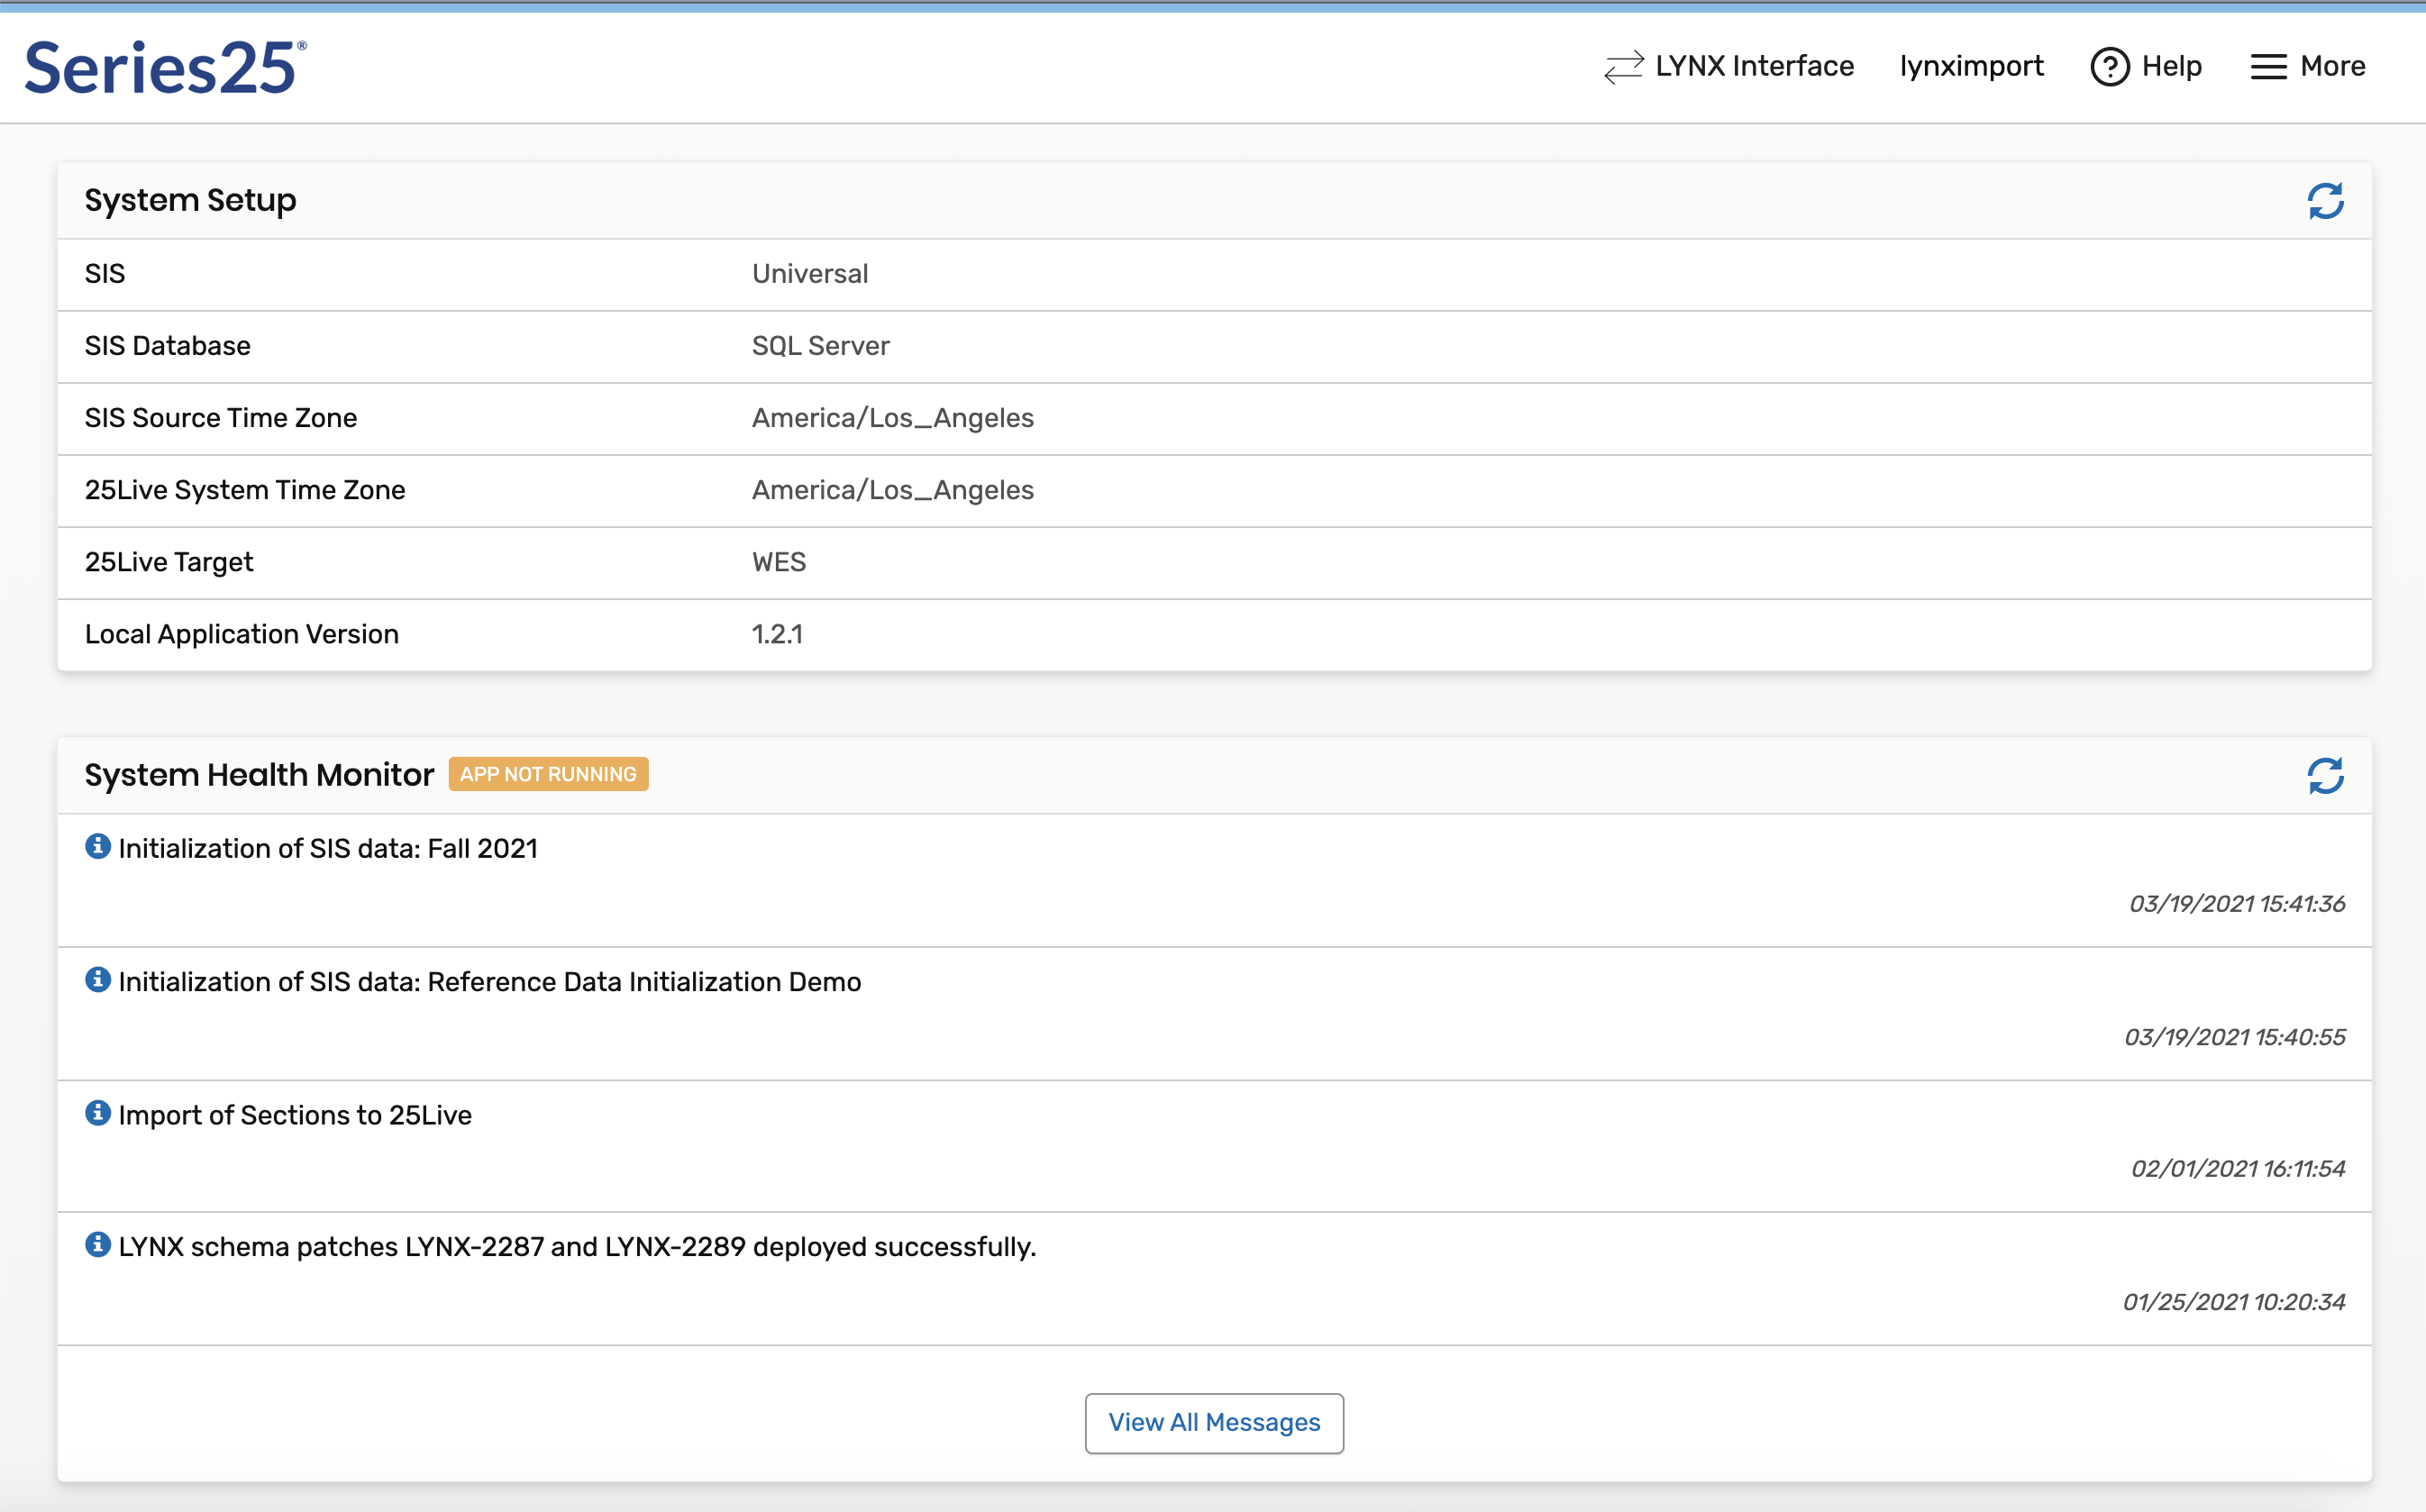Click the View All Messages button
Viewport: 2426px width, 1512px height.
tap(1214, 1422)
